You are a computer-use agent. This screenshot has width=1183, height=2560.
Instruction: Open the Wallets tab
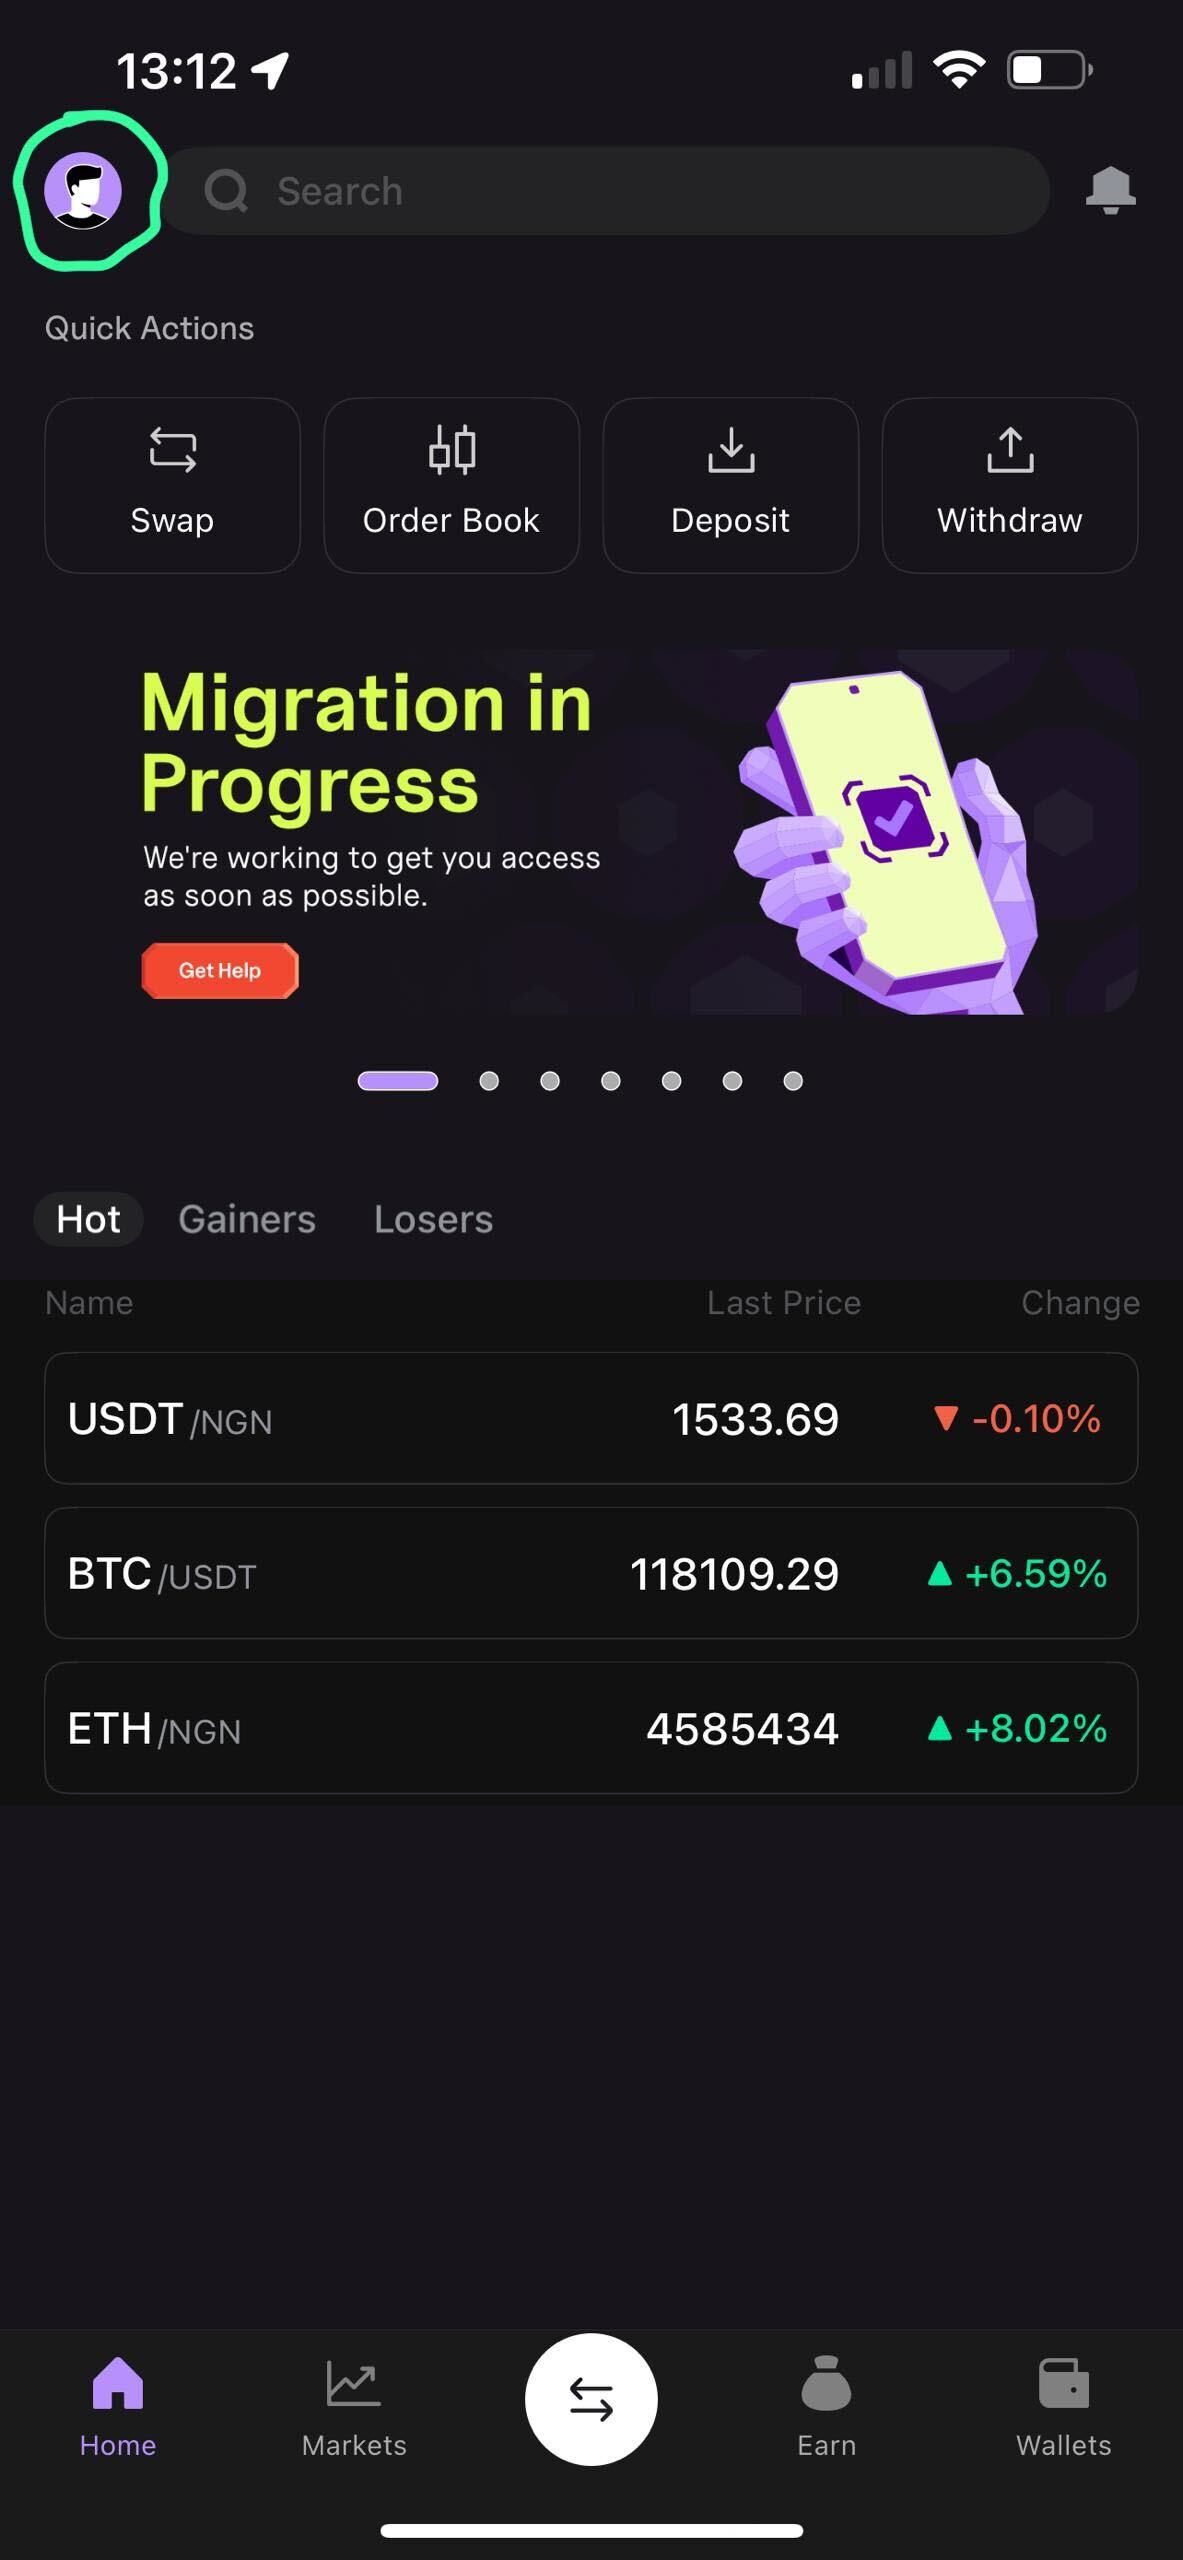tap(1063, 2407)
